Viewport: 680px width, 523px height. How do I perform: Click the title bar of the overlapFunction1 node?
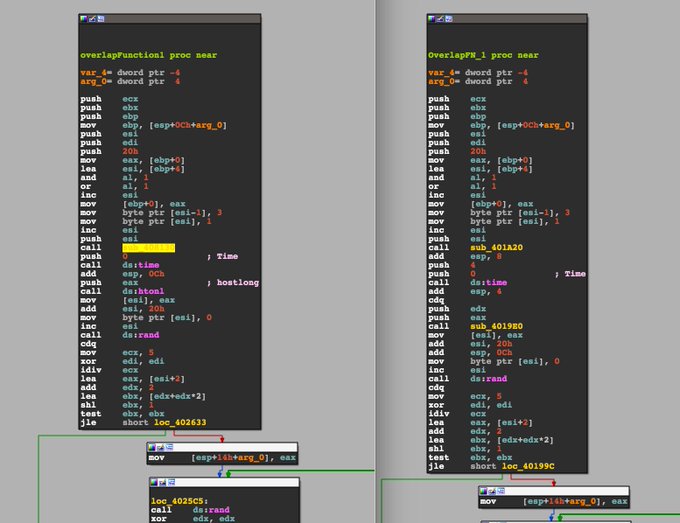coord(170,19)
